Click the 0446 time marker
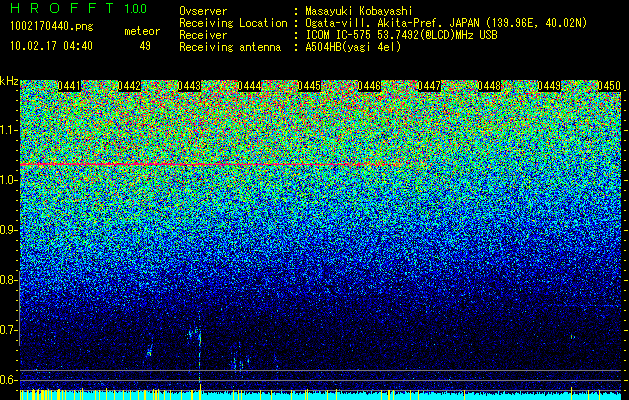 coord(369,86)
